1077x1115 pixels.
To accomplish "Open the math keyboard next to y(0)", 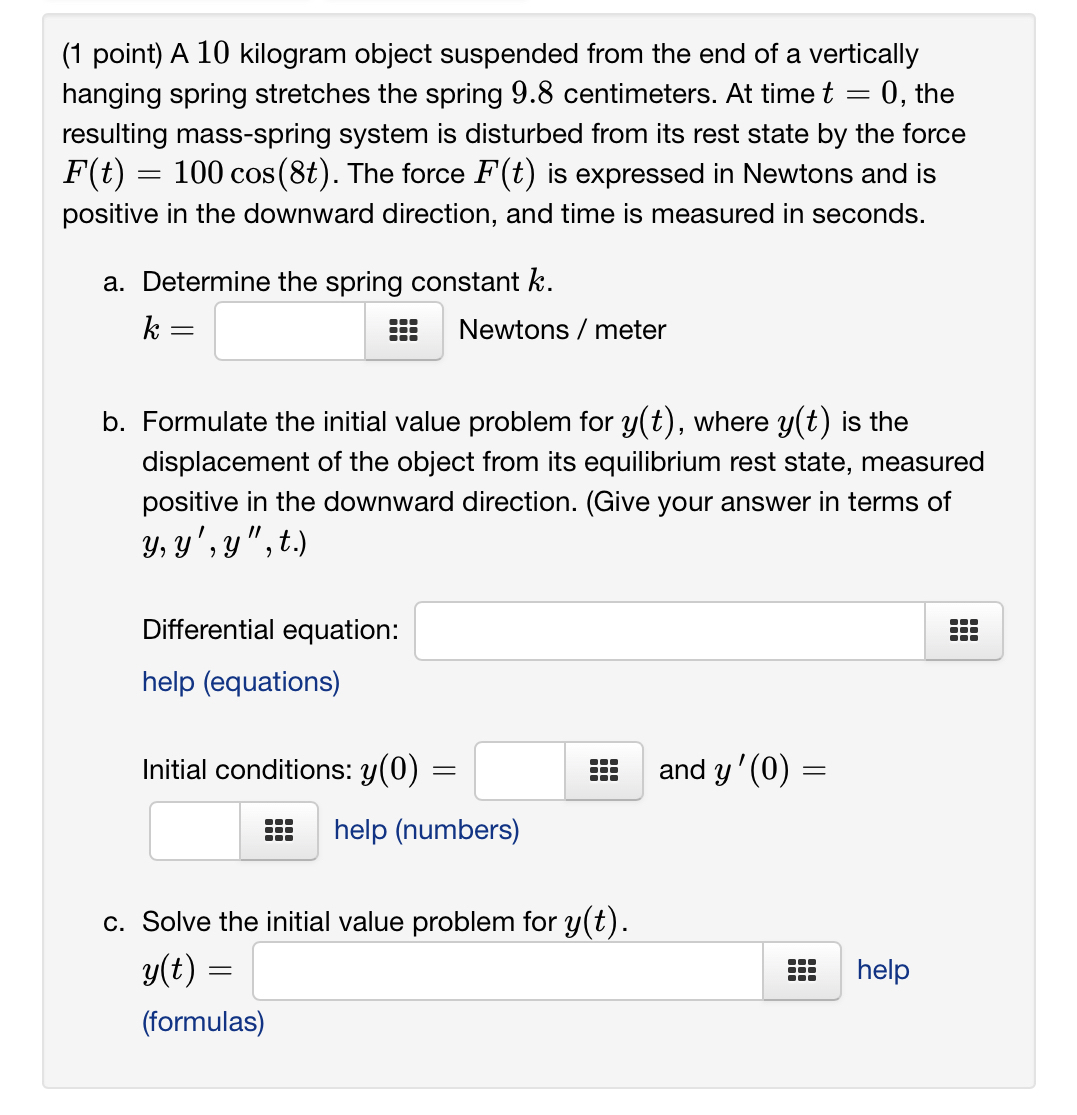I will pos(603,770).
